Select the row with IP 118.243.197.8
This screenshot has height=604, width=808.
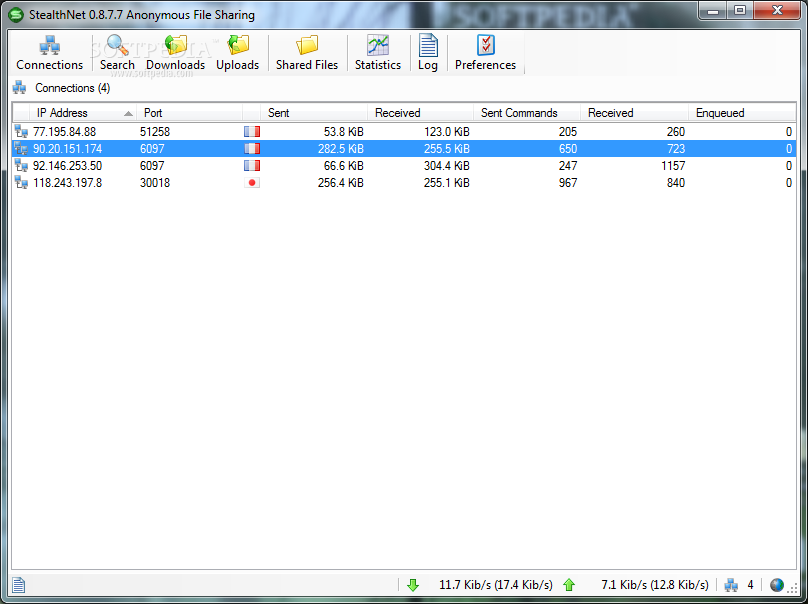pyautogui.click(x=404, y=182)
